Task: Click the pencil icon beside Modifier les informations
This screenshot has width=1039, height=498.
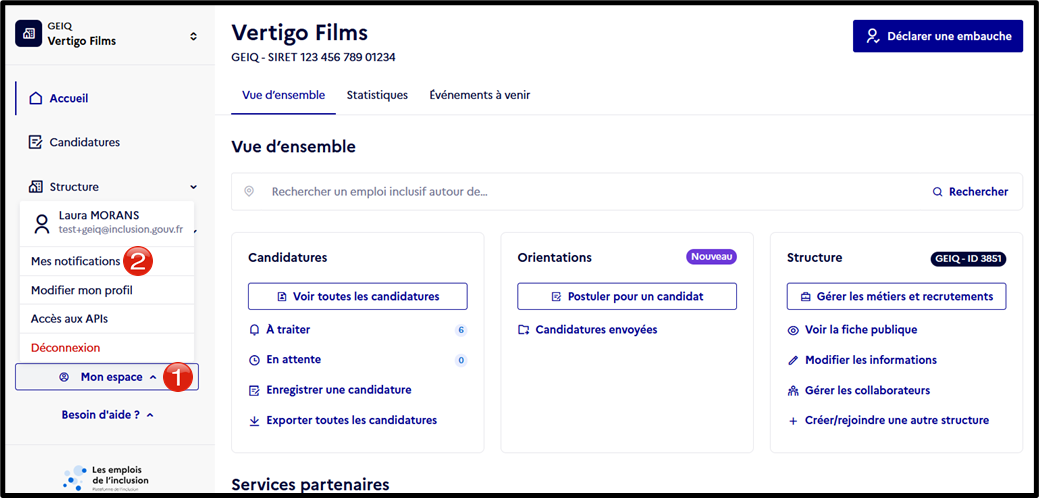Action: [793, 361]
